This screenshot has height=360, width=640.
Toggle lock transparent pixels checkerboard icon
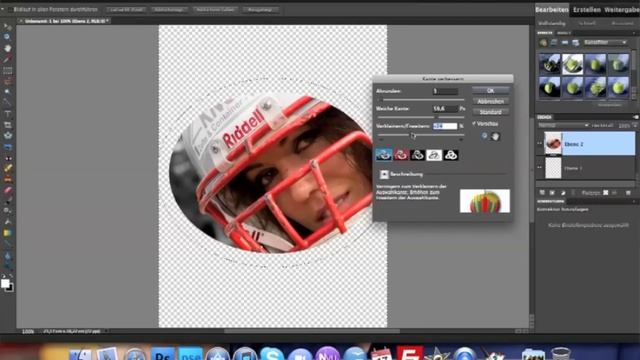[x=606, y=193]
